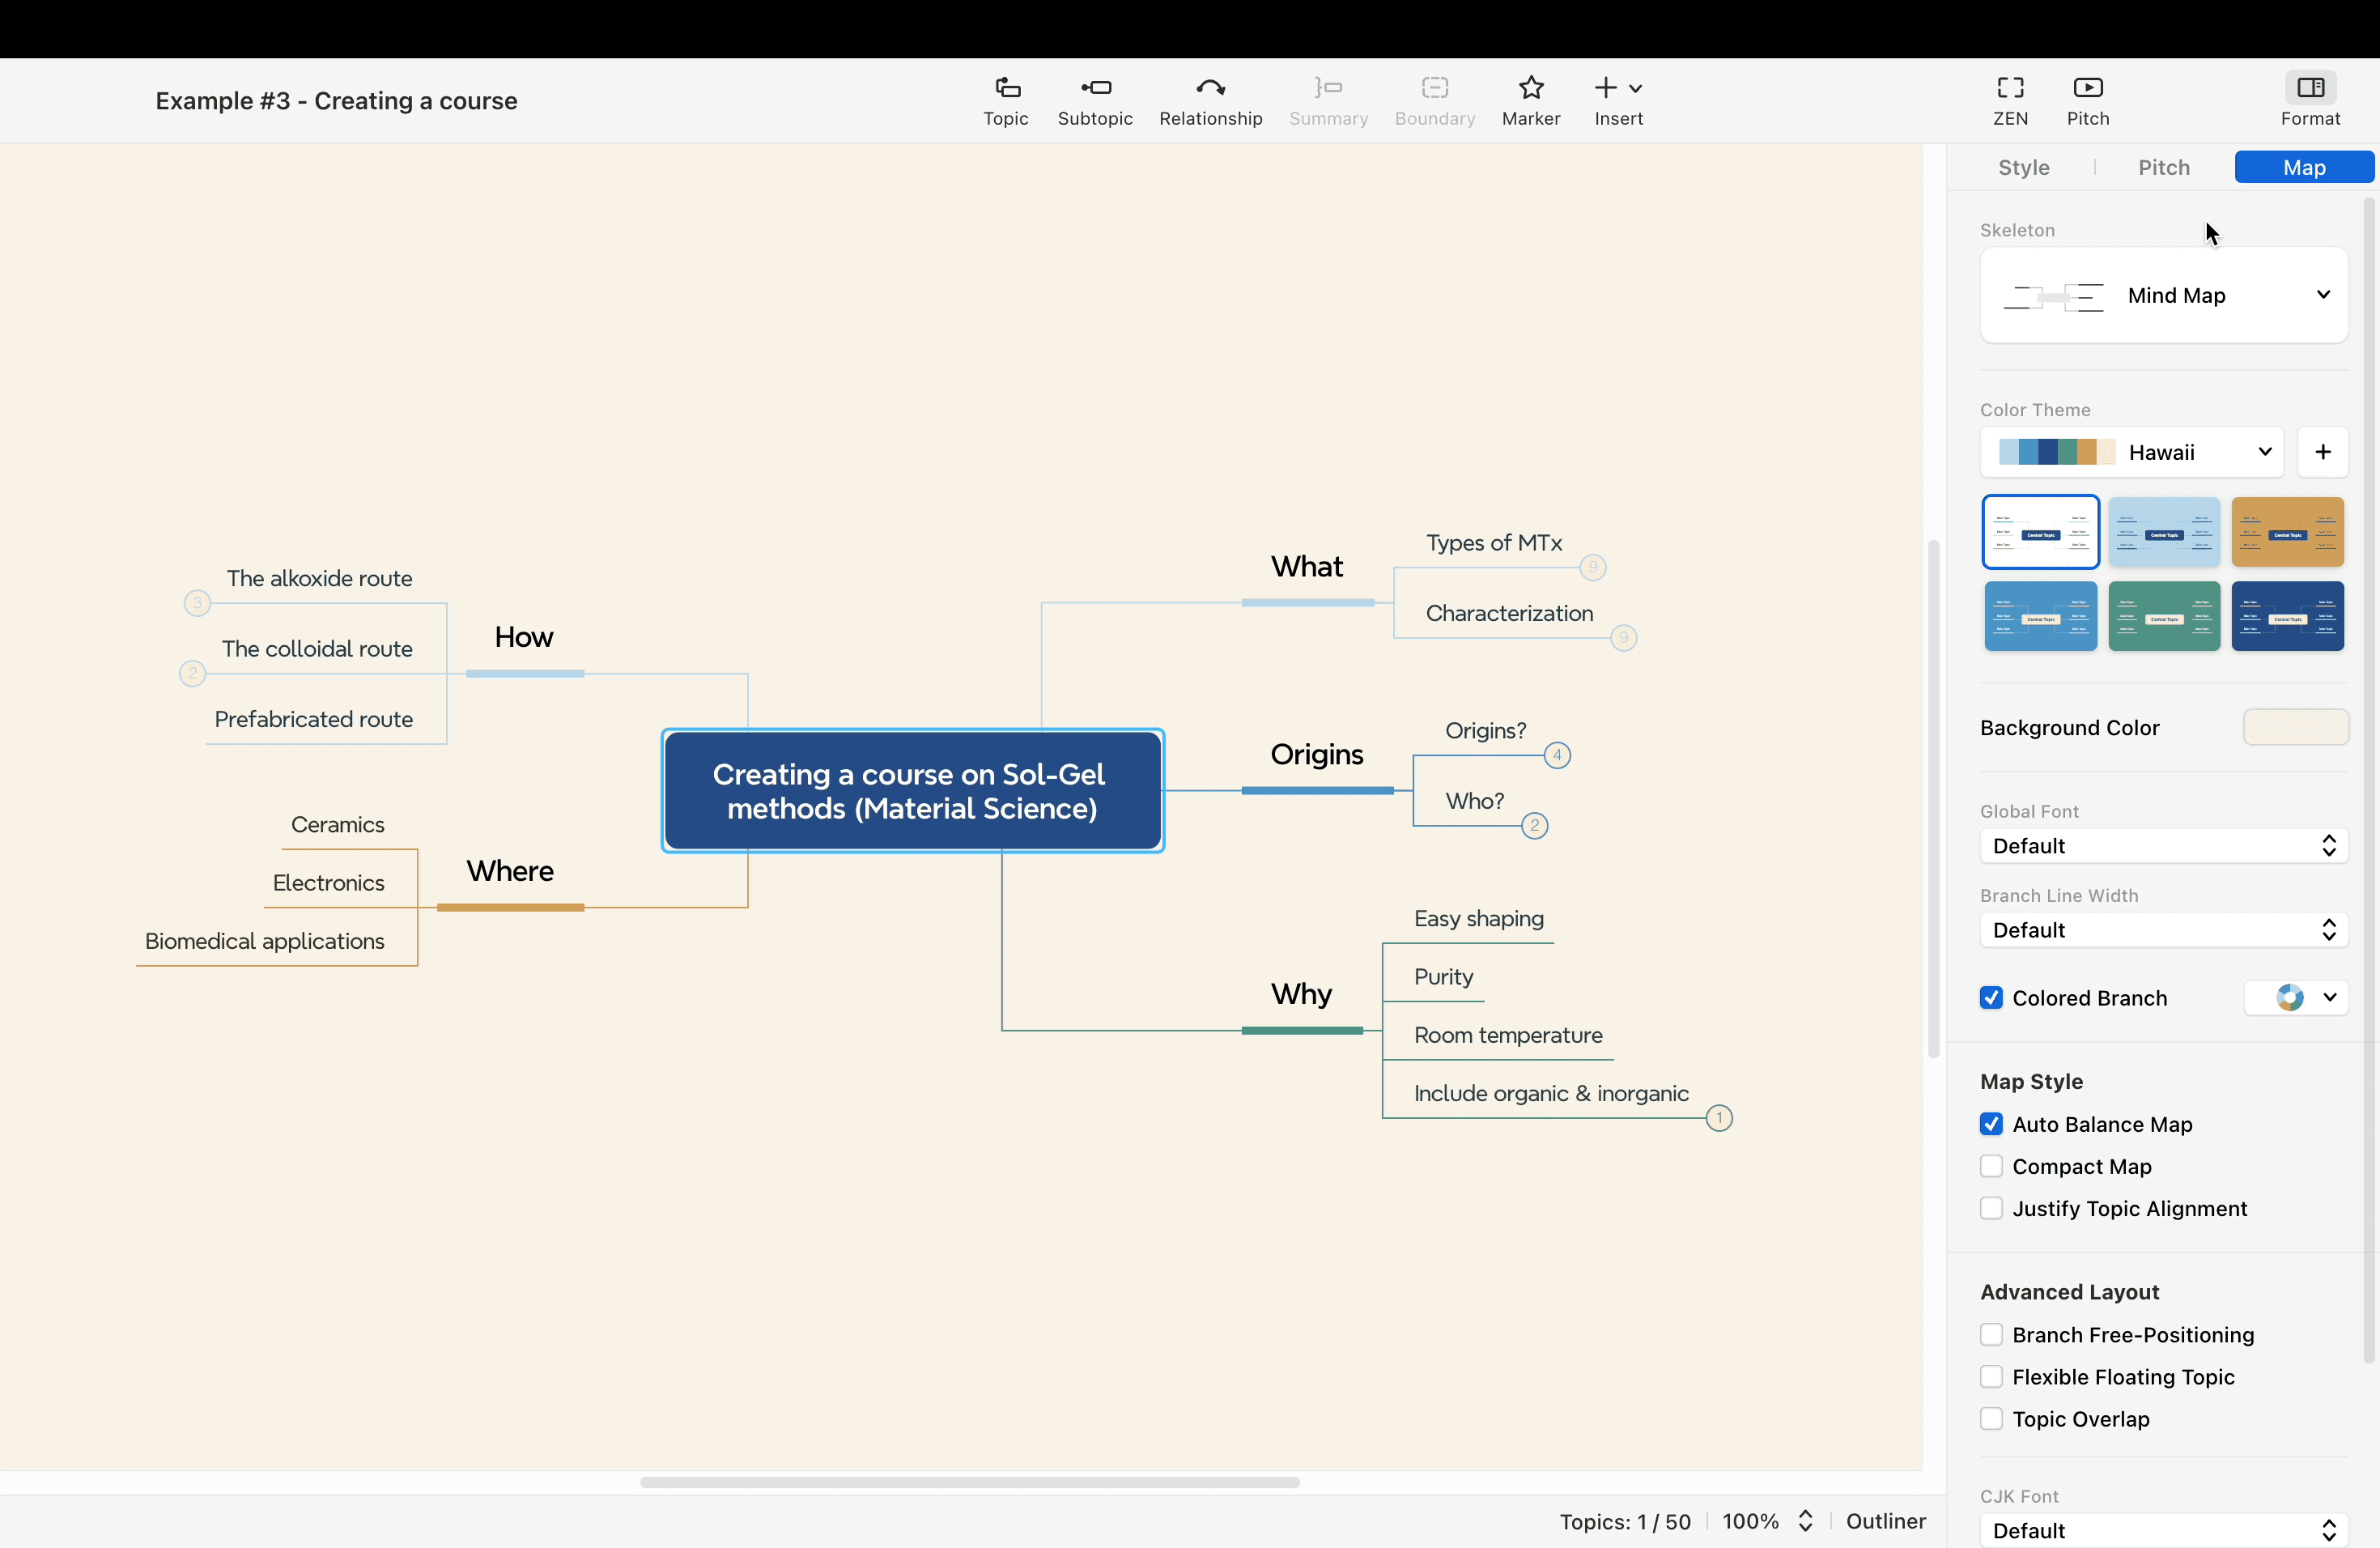Image resolution: width=2380 pixels, height=1548 pixels.
Task: Open the Skeleton Mind Map dropdown
Action: pyautogui.click(x=2164, y=295)
